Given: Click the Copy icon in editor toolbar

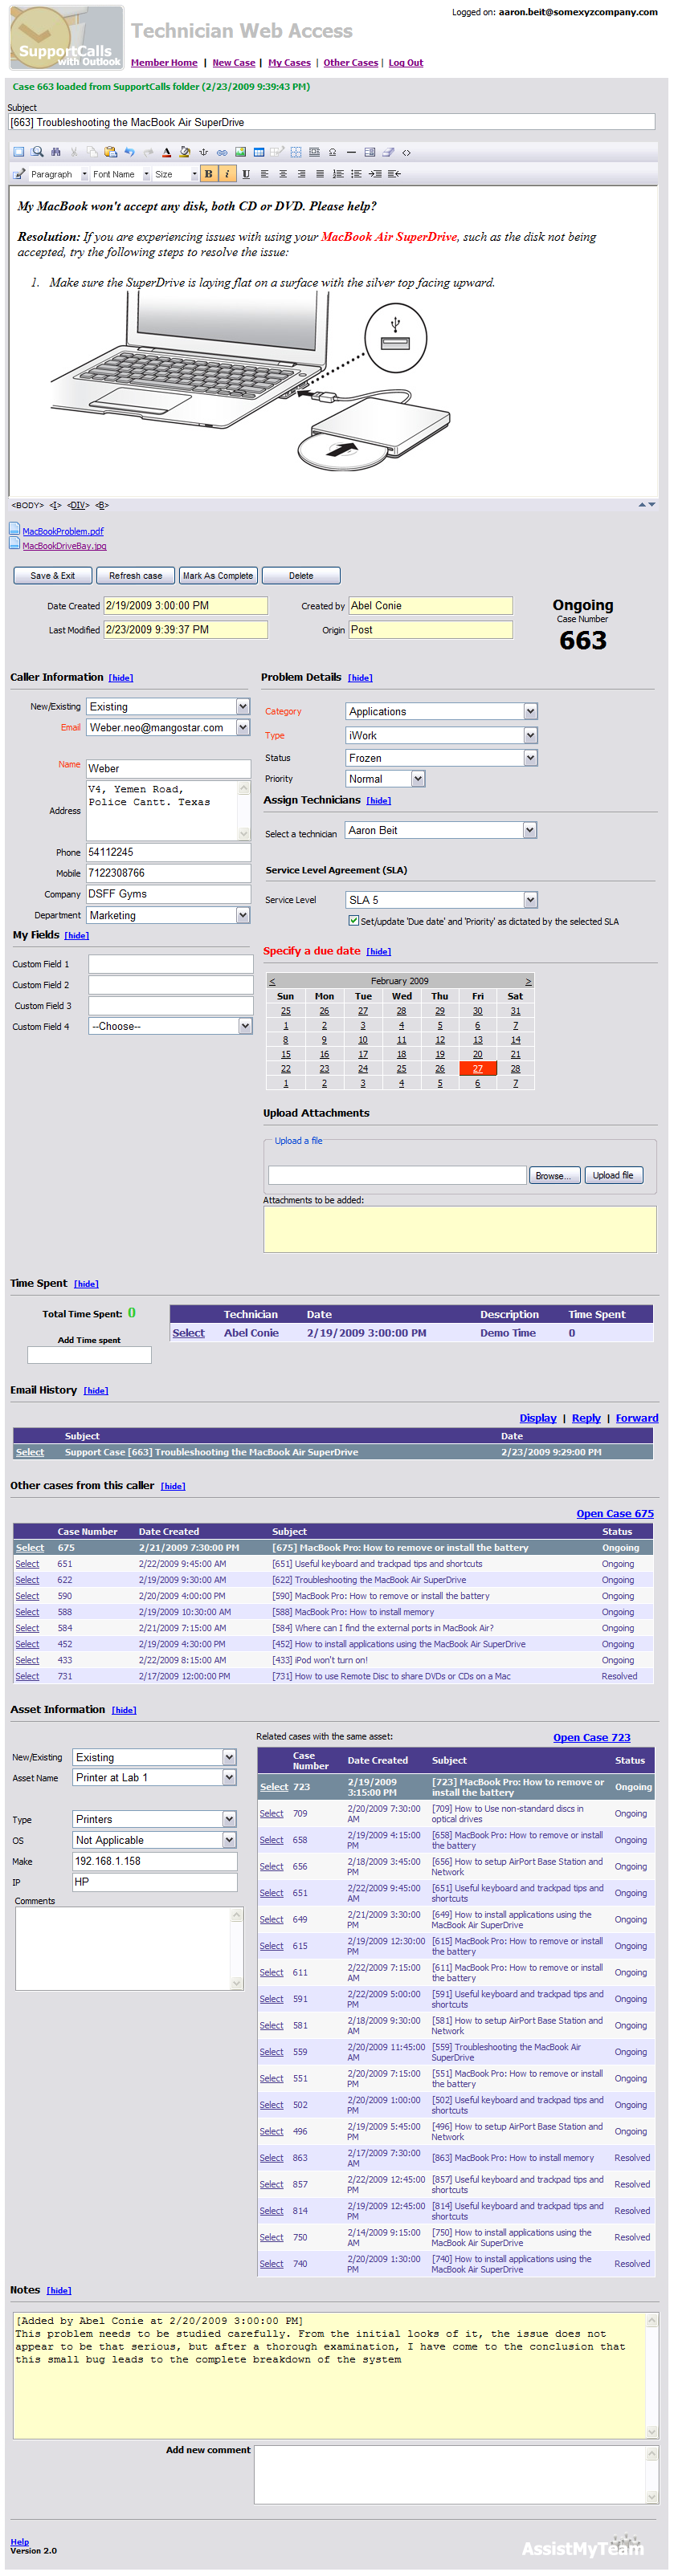Looking at the screenshot, I should [92, 152].
